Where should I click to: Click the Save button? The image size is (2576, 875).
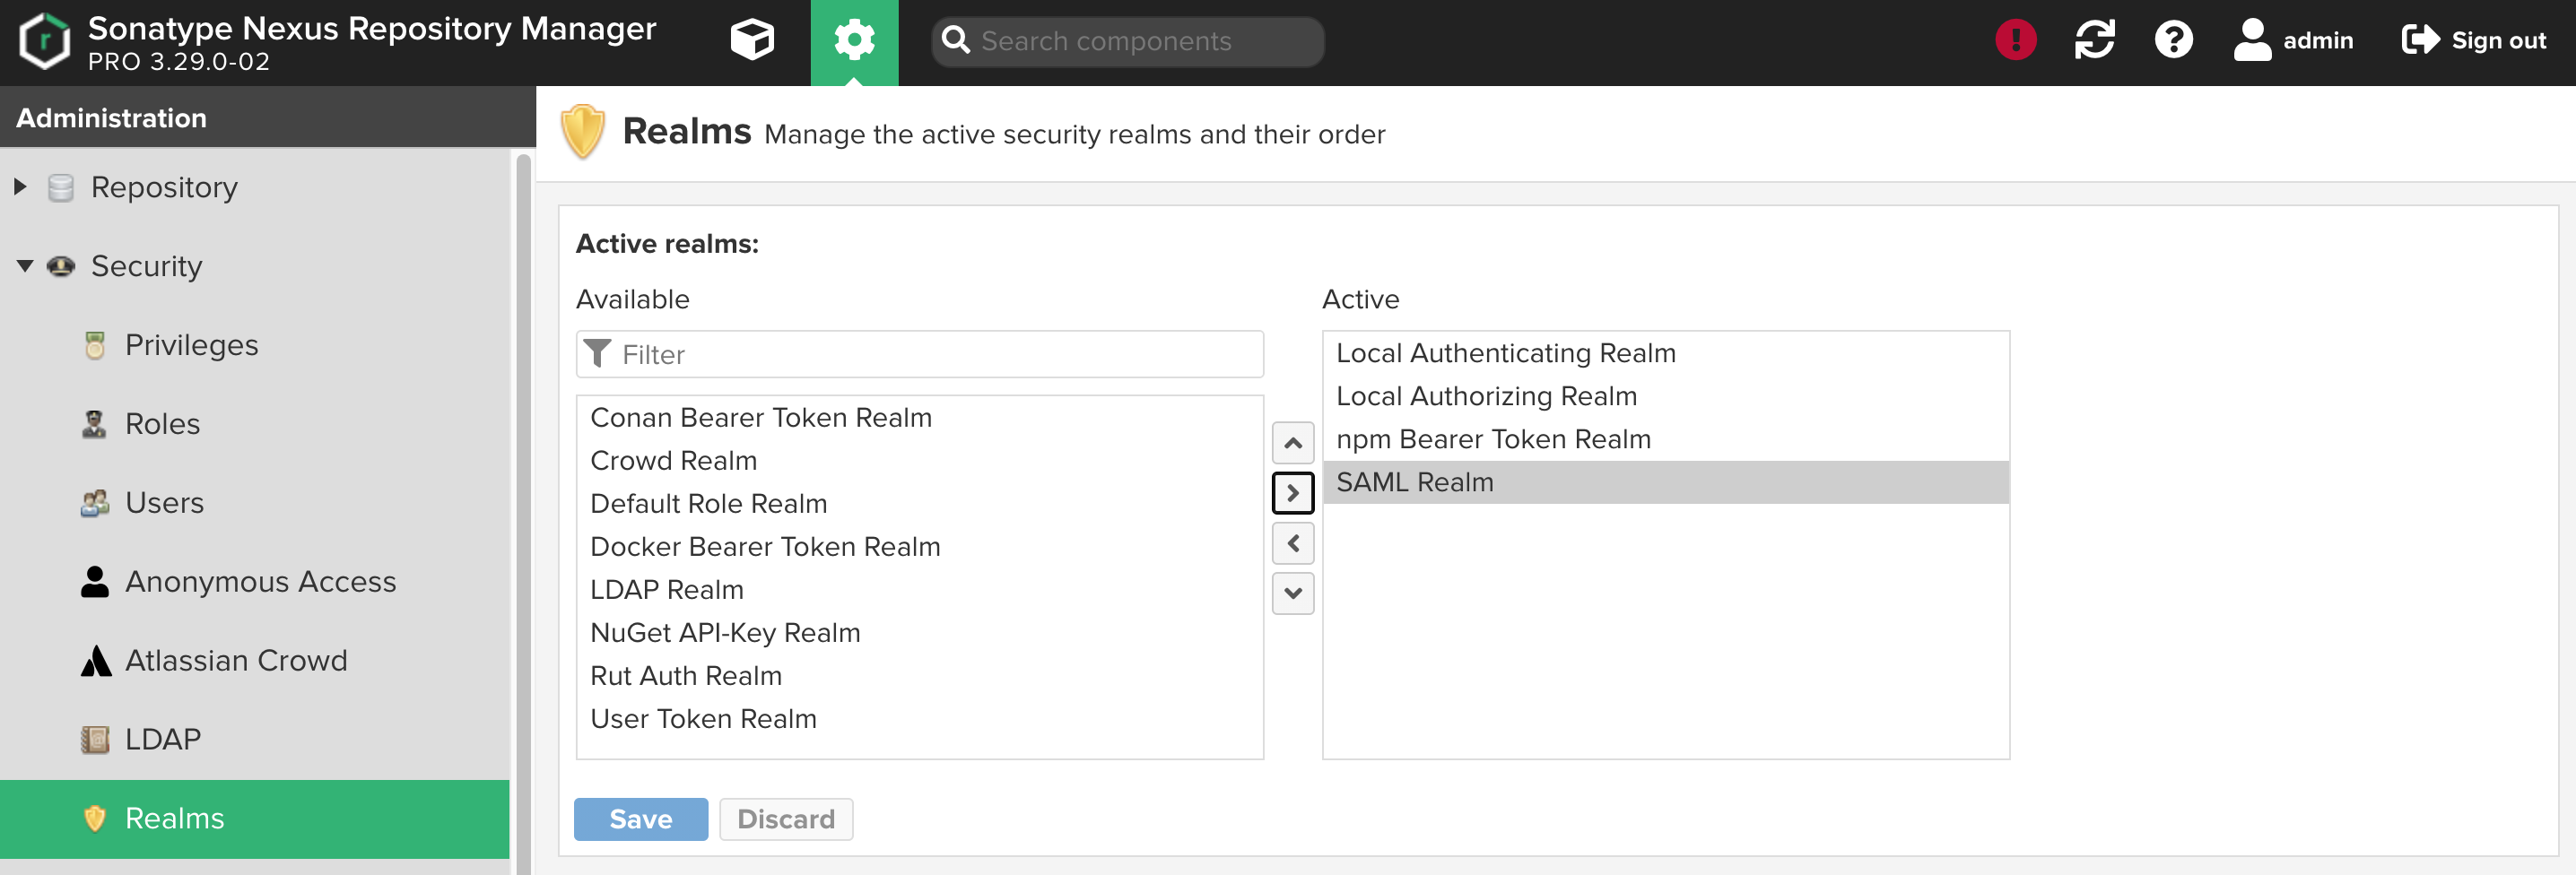click(x=640, y=819)
